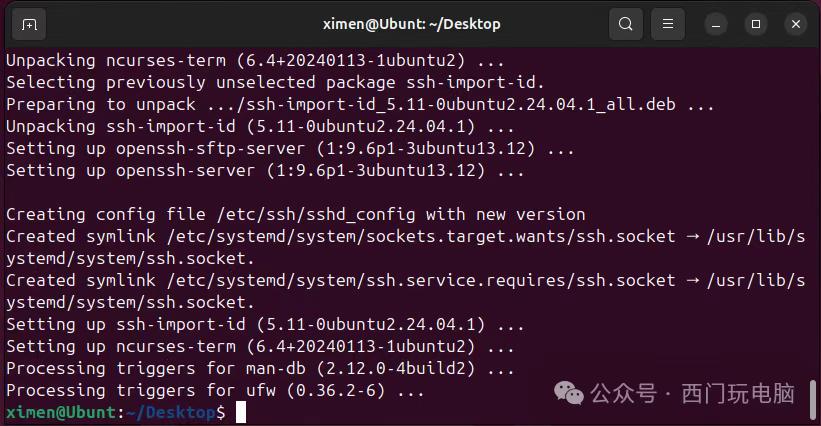Click the ssh.service.requires/ssh.socket symlink path

coord(421,281)
